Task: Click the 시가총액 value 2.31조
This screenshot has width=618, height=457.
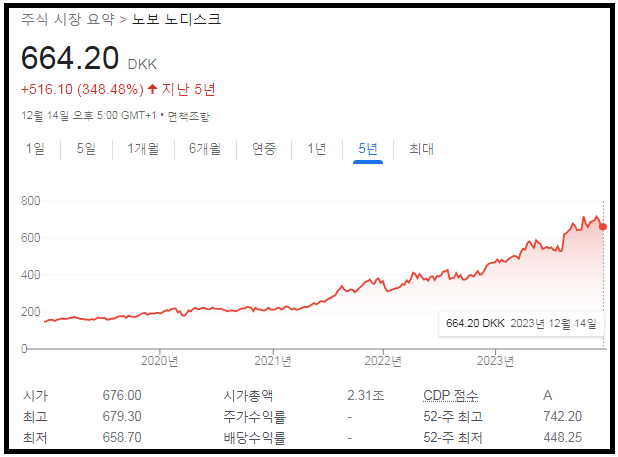Action: pyautogui.click(x=366, y=395)
